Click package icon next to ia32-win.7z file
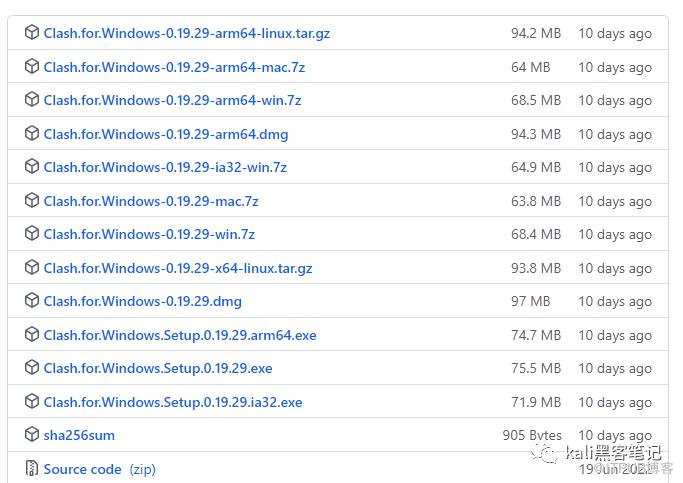The image size is (683, 483). 32,166
